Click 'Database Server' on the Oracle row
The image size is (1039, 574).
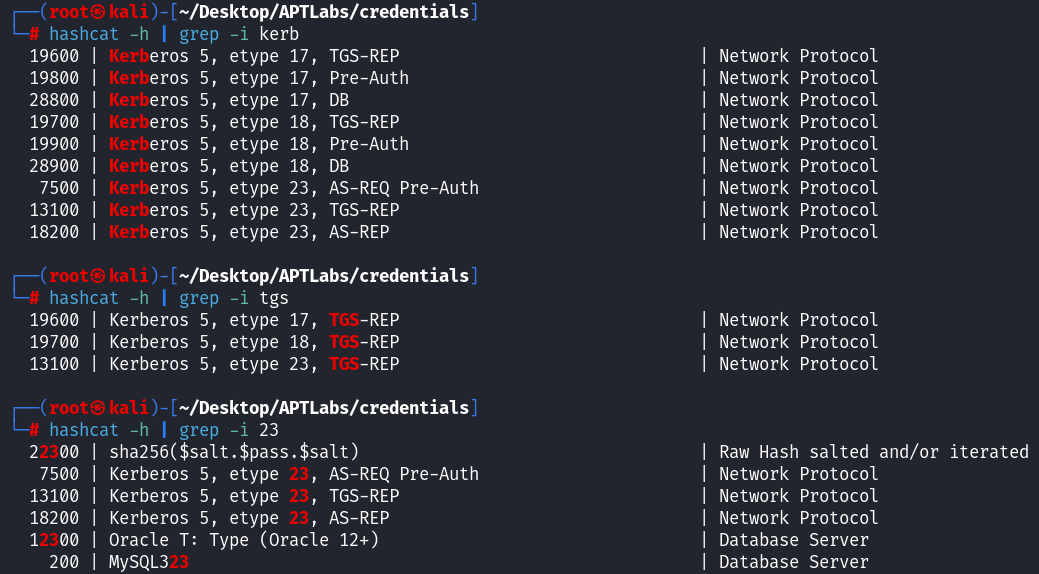pos(793,540)
